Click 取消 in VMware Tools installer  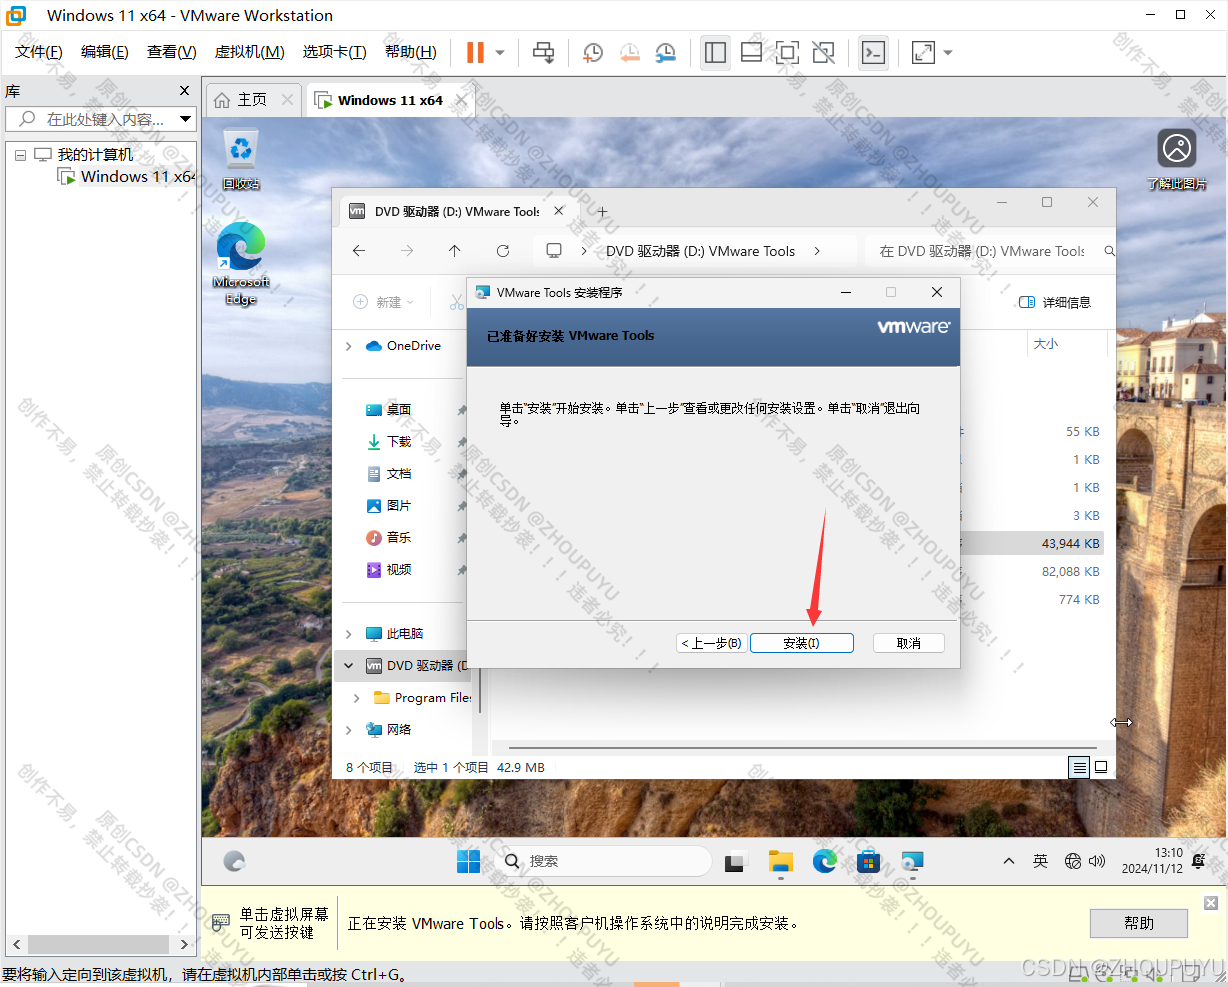point(908,643)
